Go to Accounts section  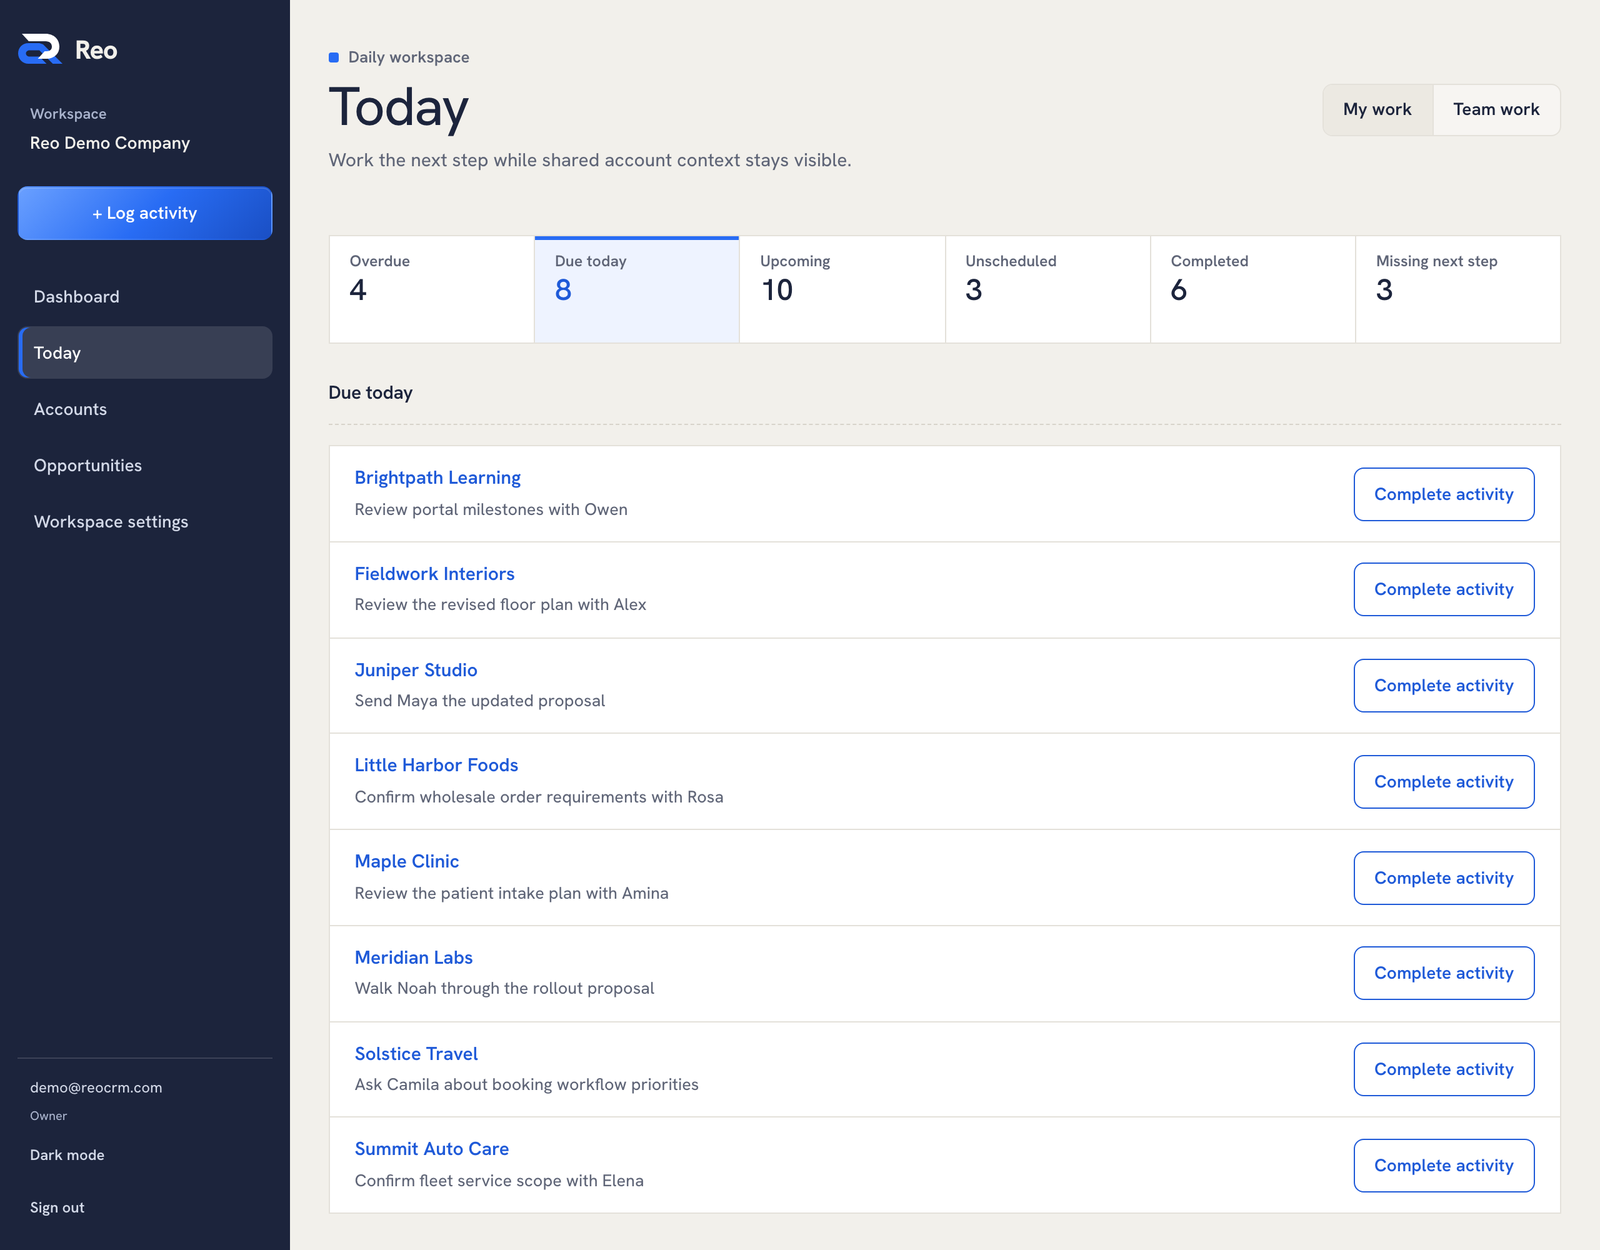click(x=145, y=409)
